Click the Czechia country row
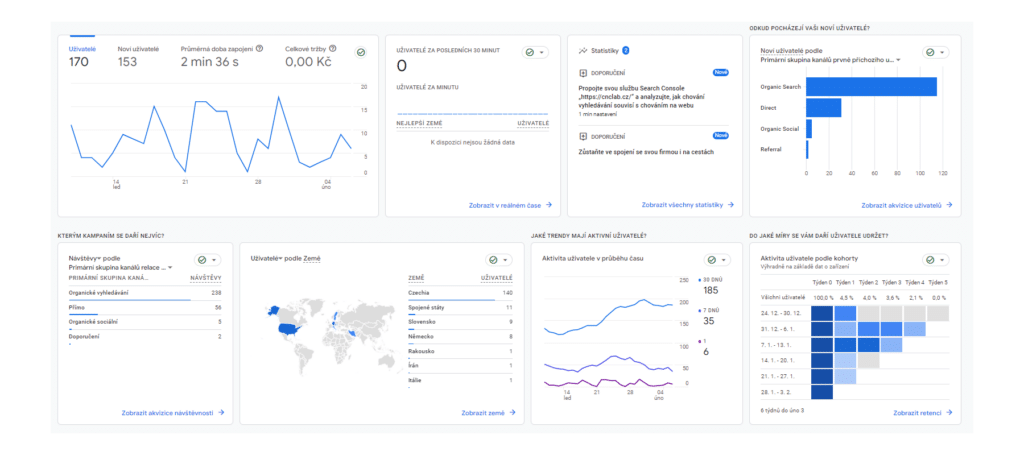1024x455 pixels. click(x=460, y=294)
